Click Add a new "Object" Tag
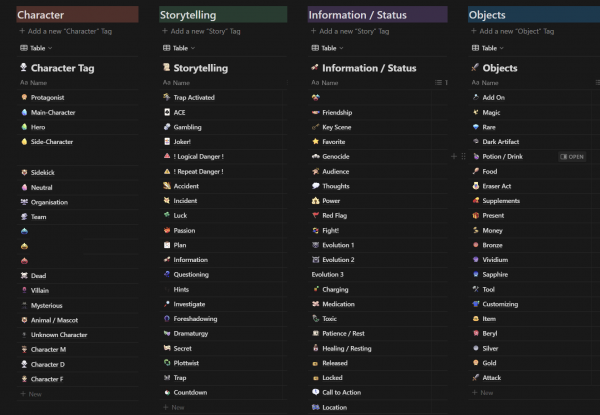Image resolution: width=600 pixels, height=415 pixels. coord(520,31)
